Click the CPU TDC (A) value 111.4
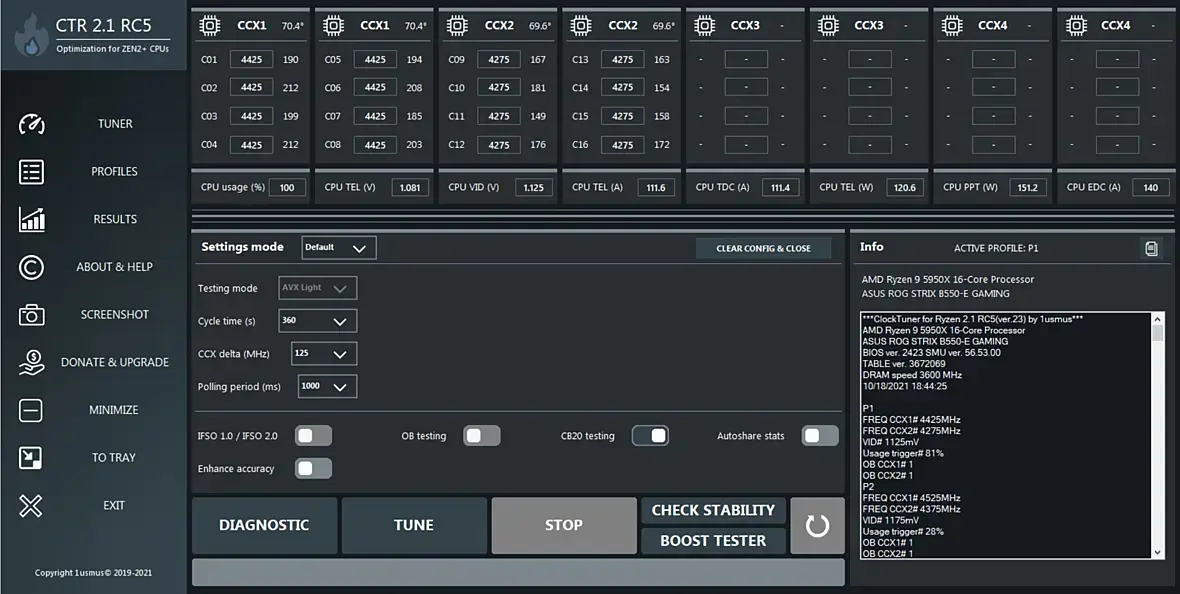Viewport: 1180px width, 594px height. (780, 187)
